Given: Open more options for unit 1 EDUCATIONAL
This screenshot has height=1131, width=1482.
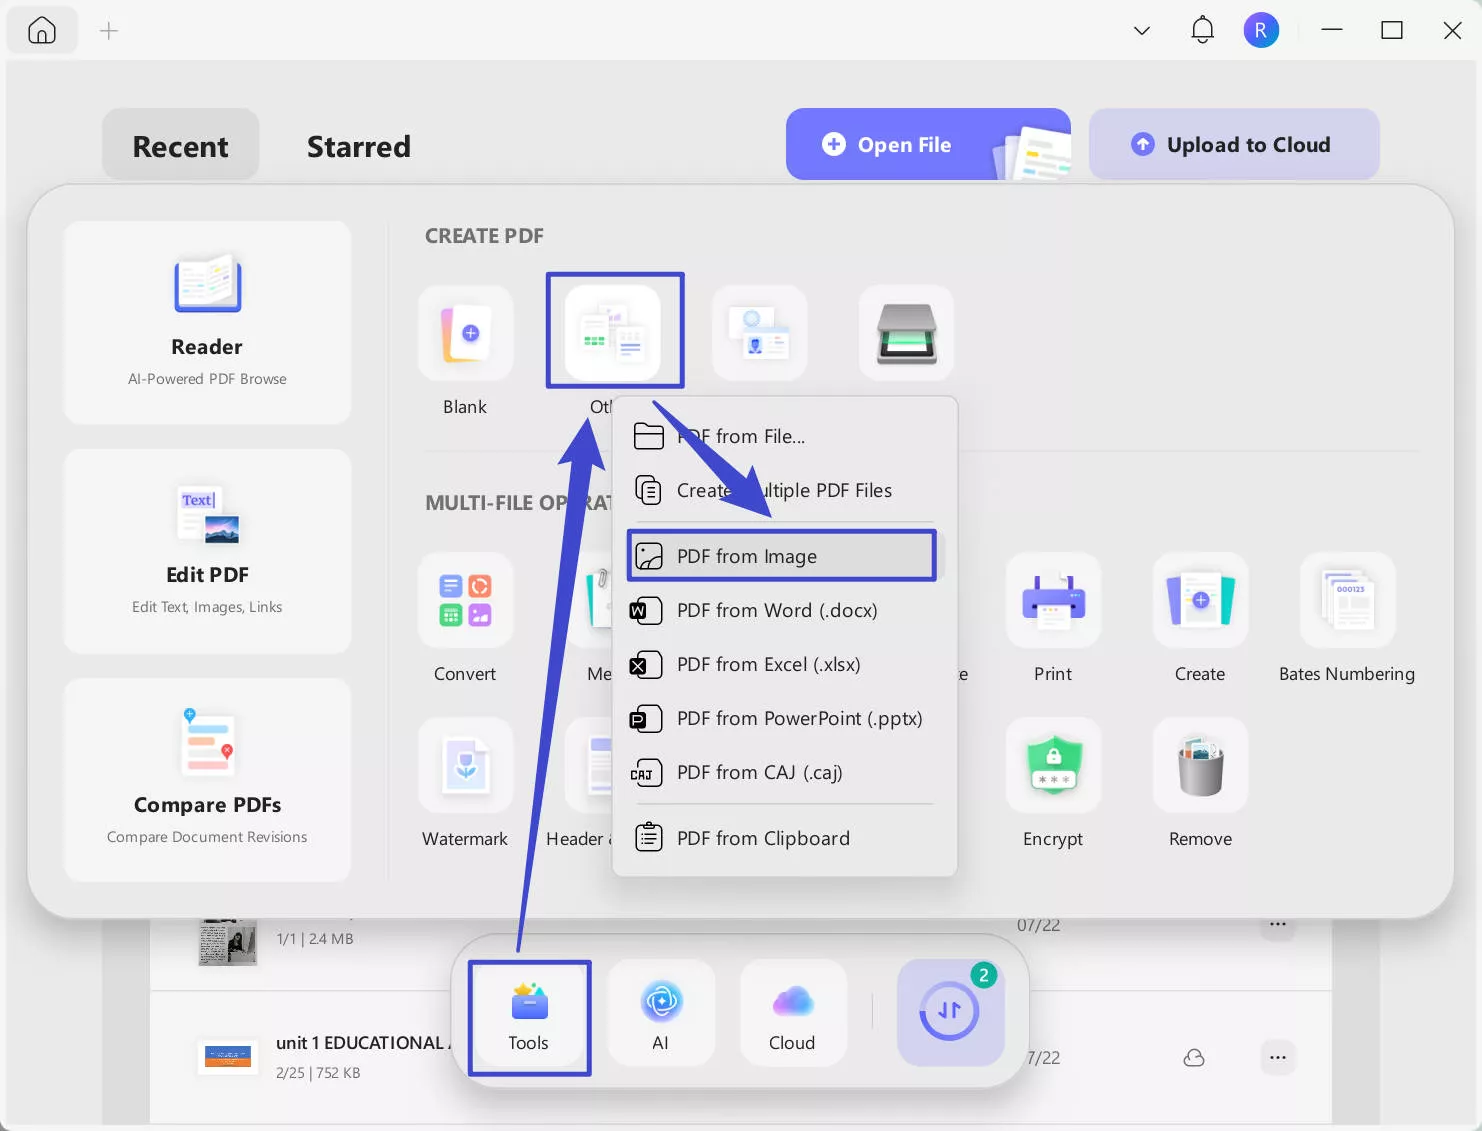Looking at the screenshot, I should pyautogui.click(x=1278, y=1057).
